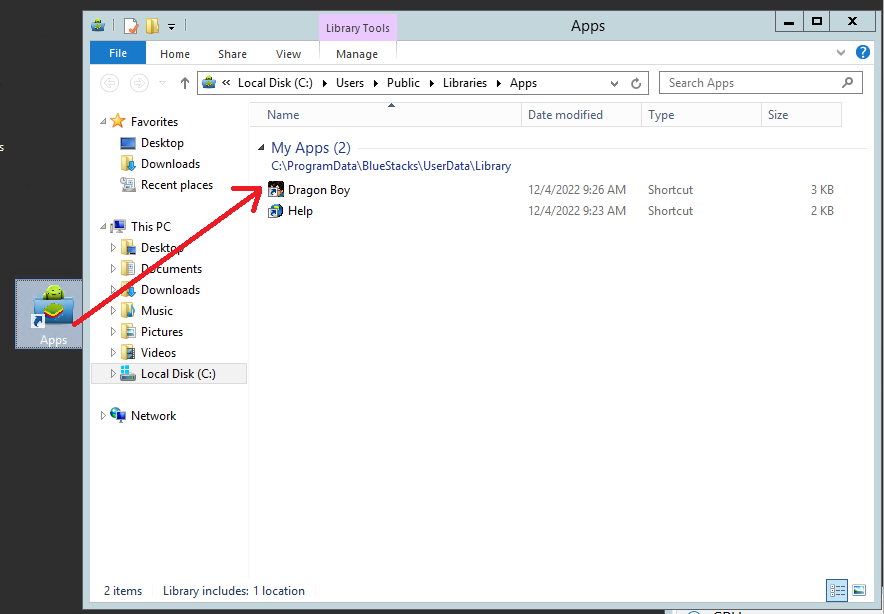Switch to Details view layout icon
This screenshot has width=884, height=614.
point(837,590)
